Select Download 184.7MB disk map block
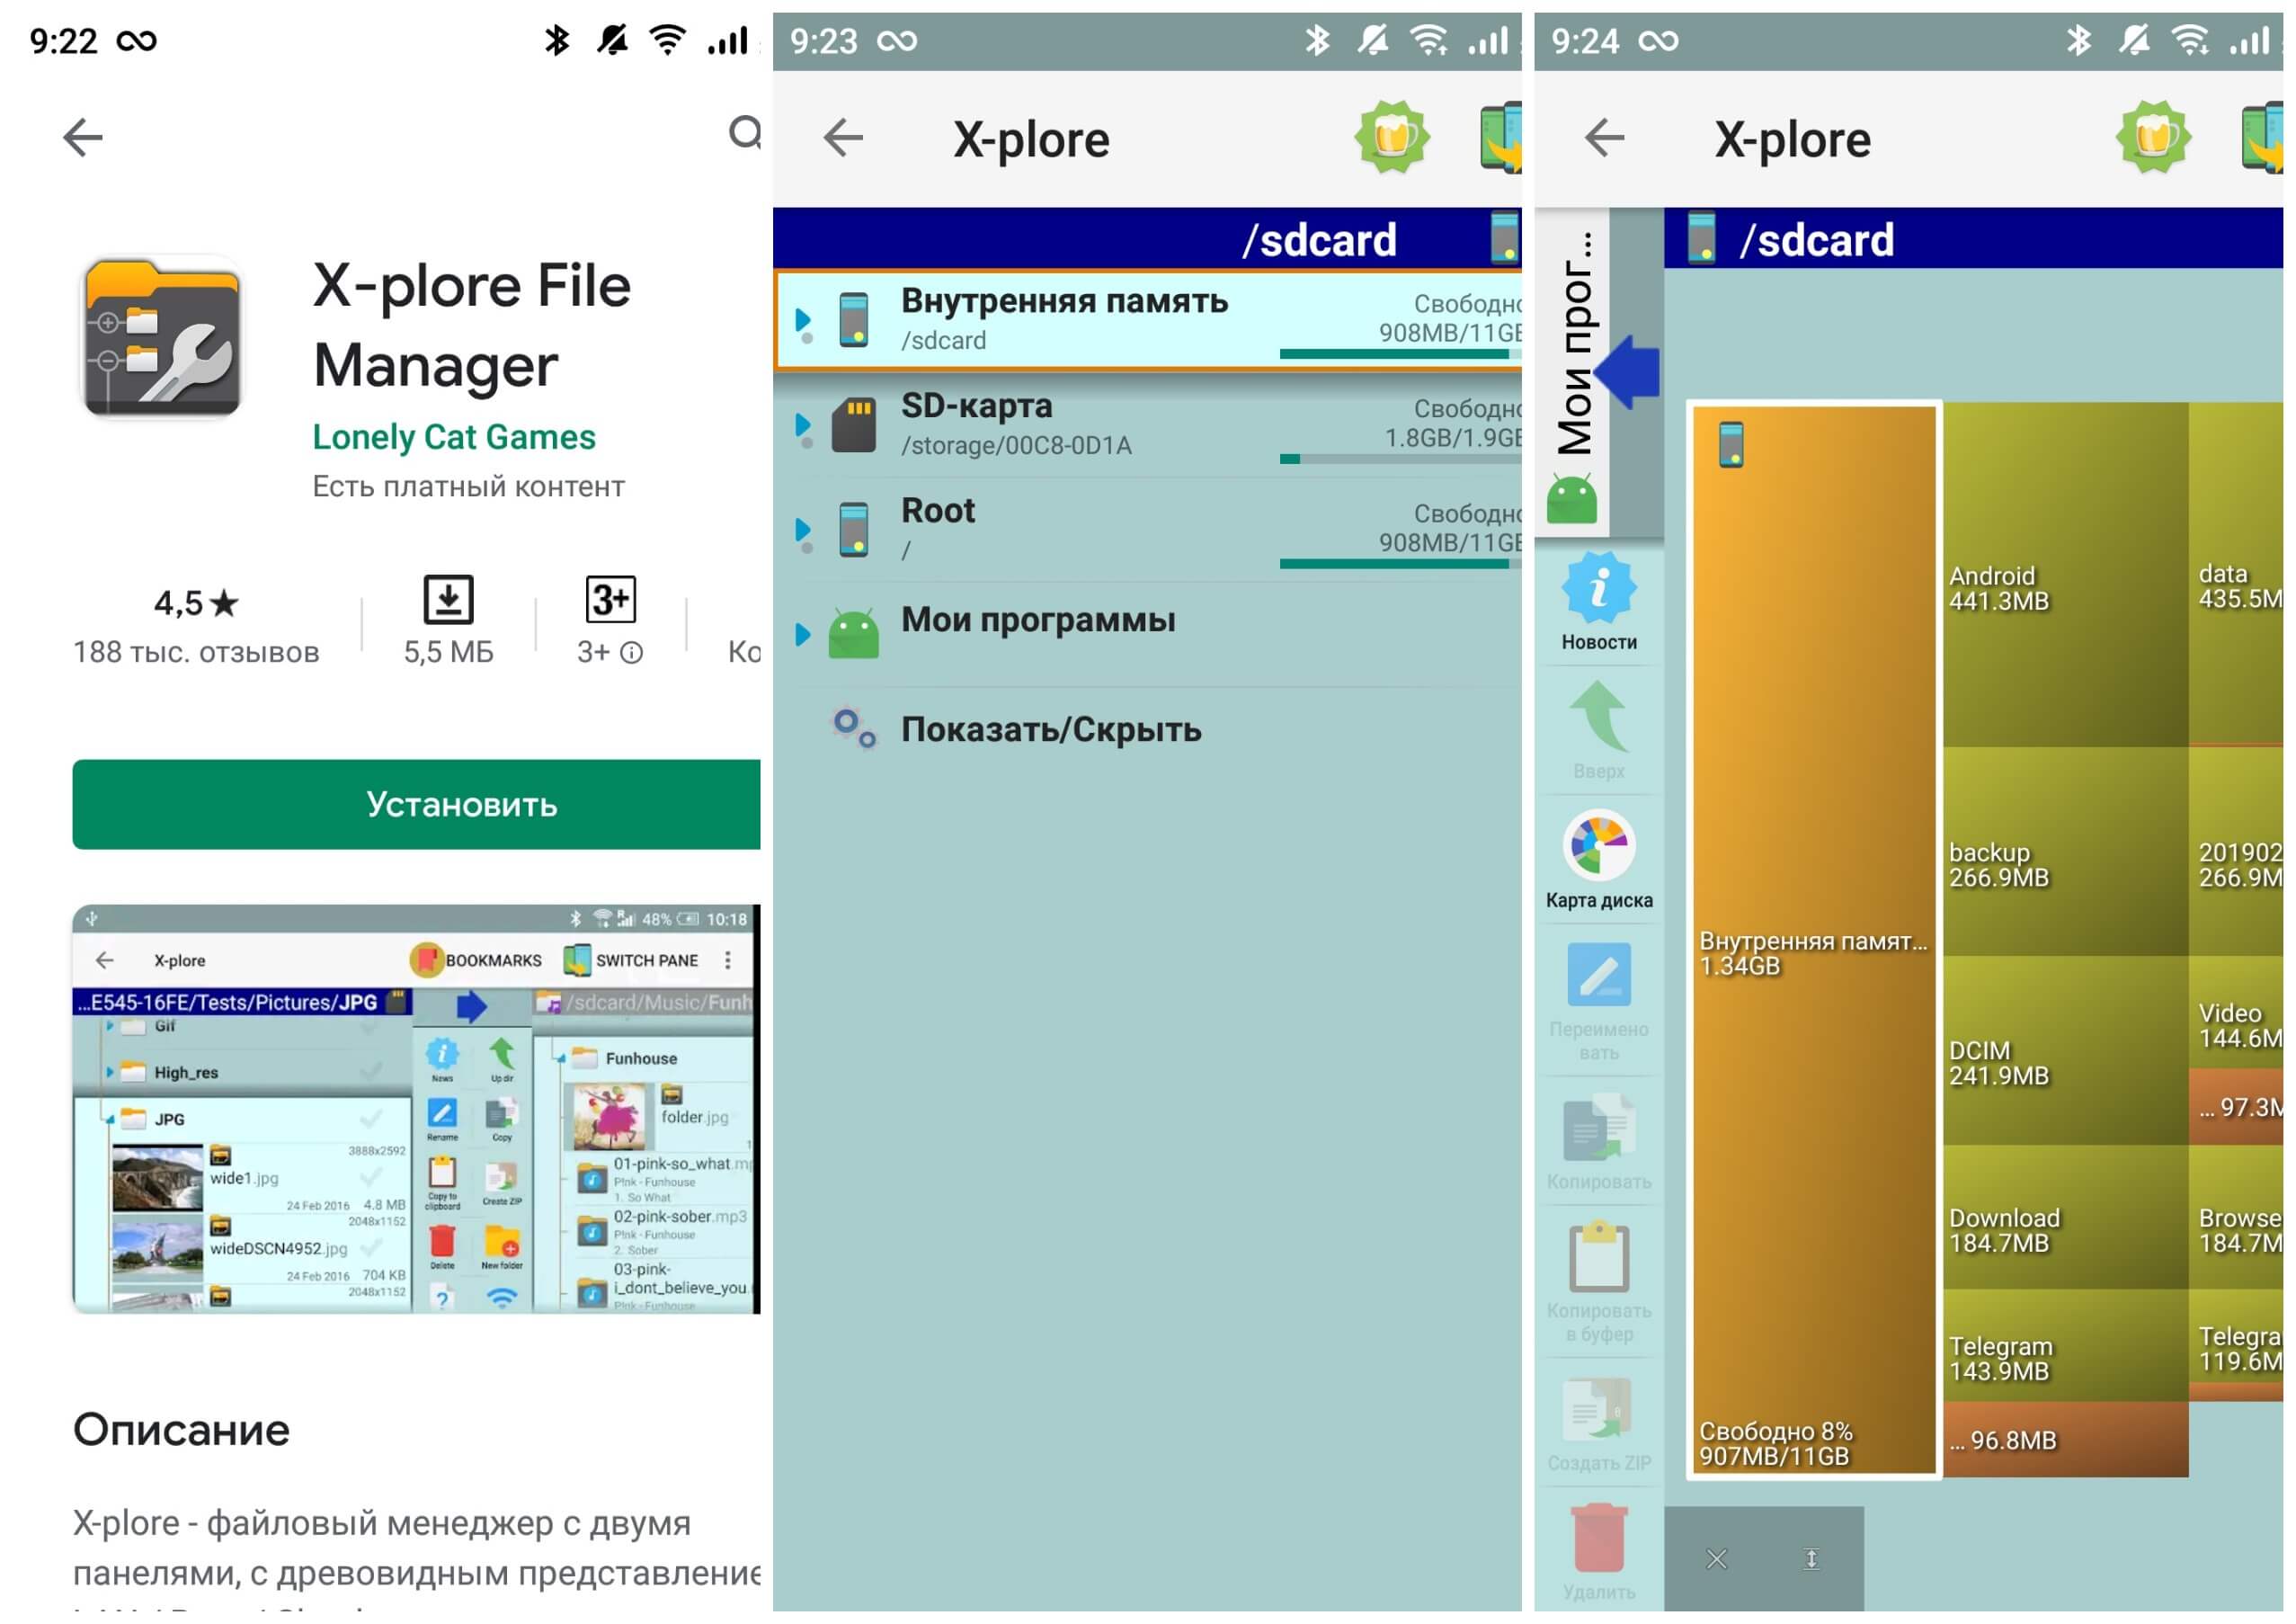The width and height of the screenshot is (2296, 1624). pyautogui.click(x=2066, y=1217)
